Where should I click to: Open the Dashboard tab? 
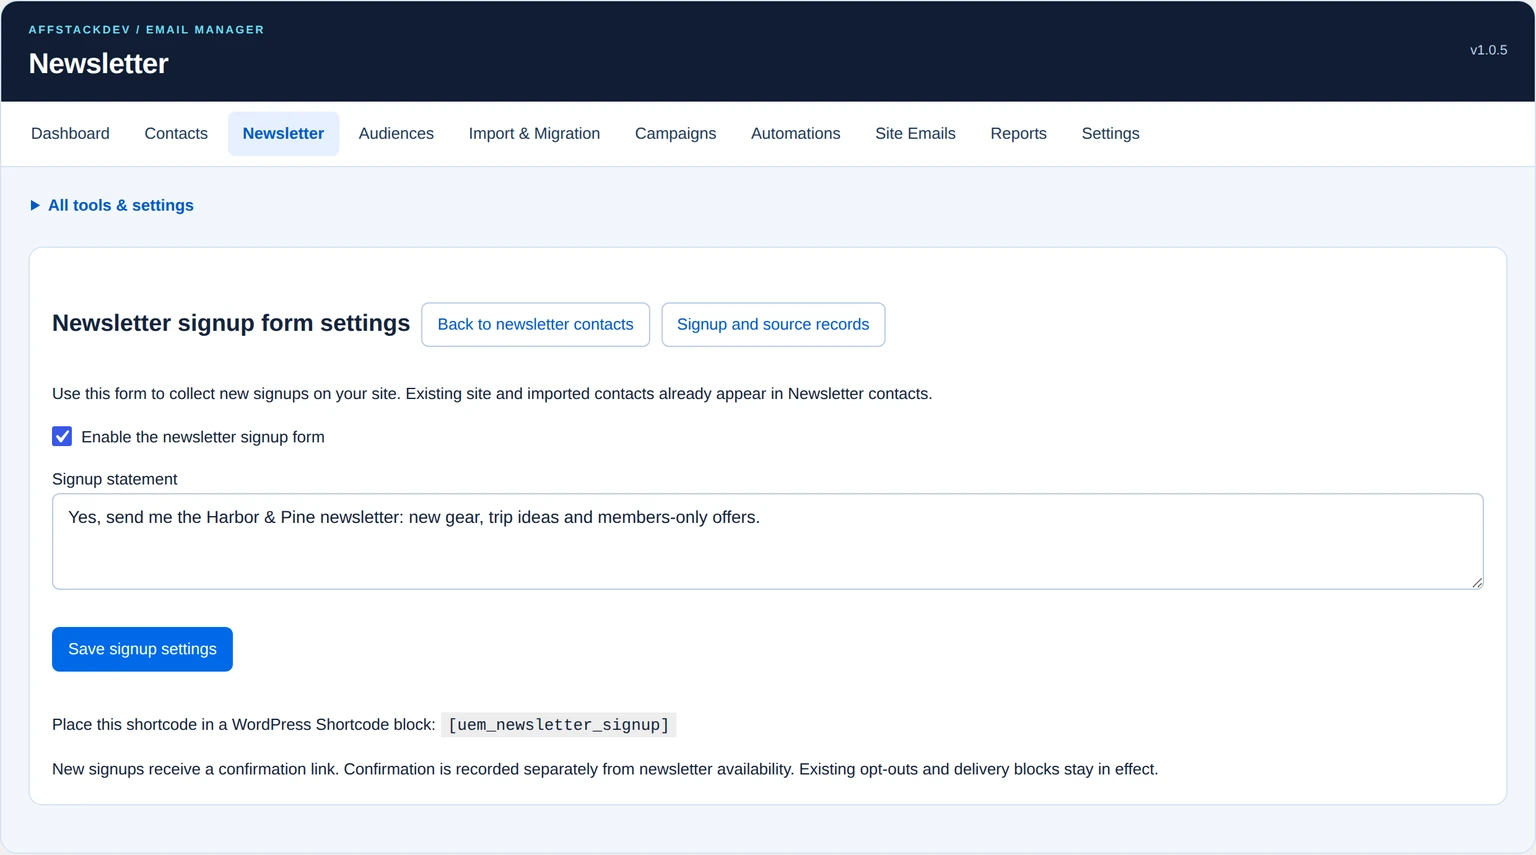pyautogui.click(x=70, y=134)
